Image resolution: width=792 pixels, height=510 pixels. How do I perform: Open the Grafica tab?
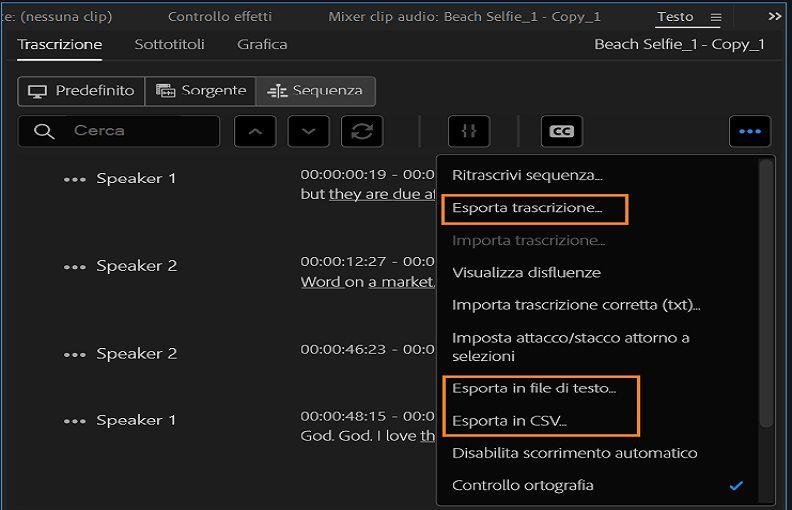[x=262, y=44]
